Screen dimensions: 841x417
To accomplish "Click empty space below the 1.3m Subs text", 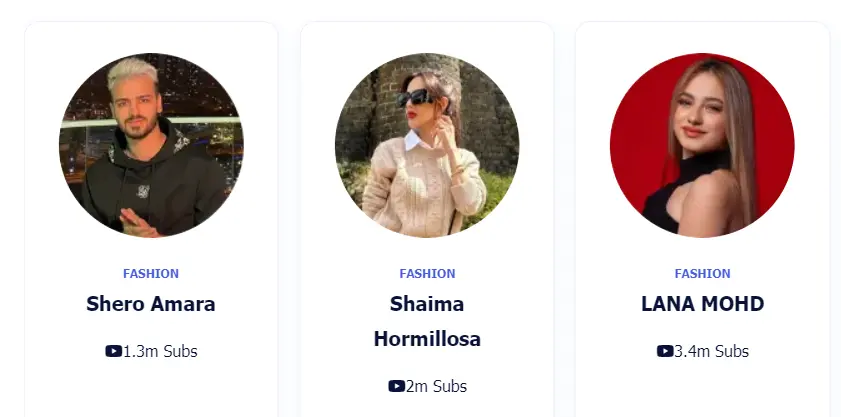I will point(151,390).
